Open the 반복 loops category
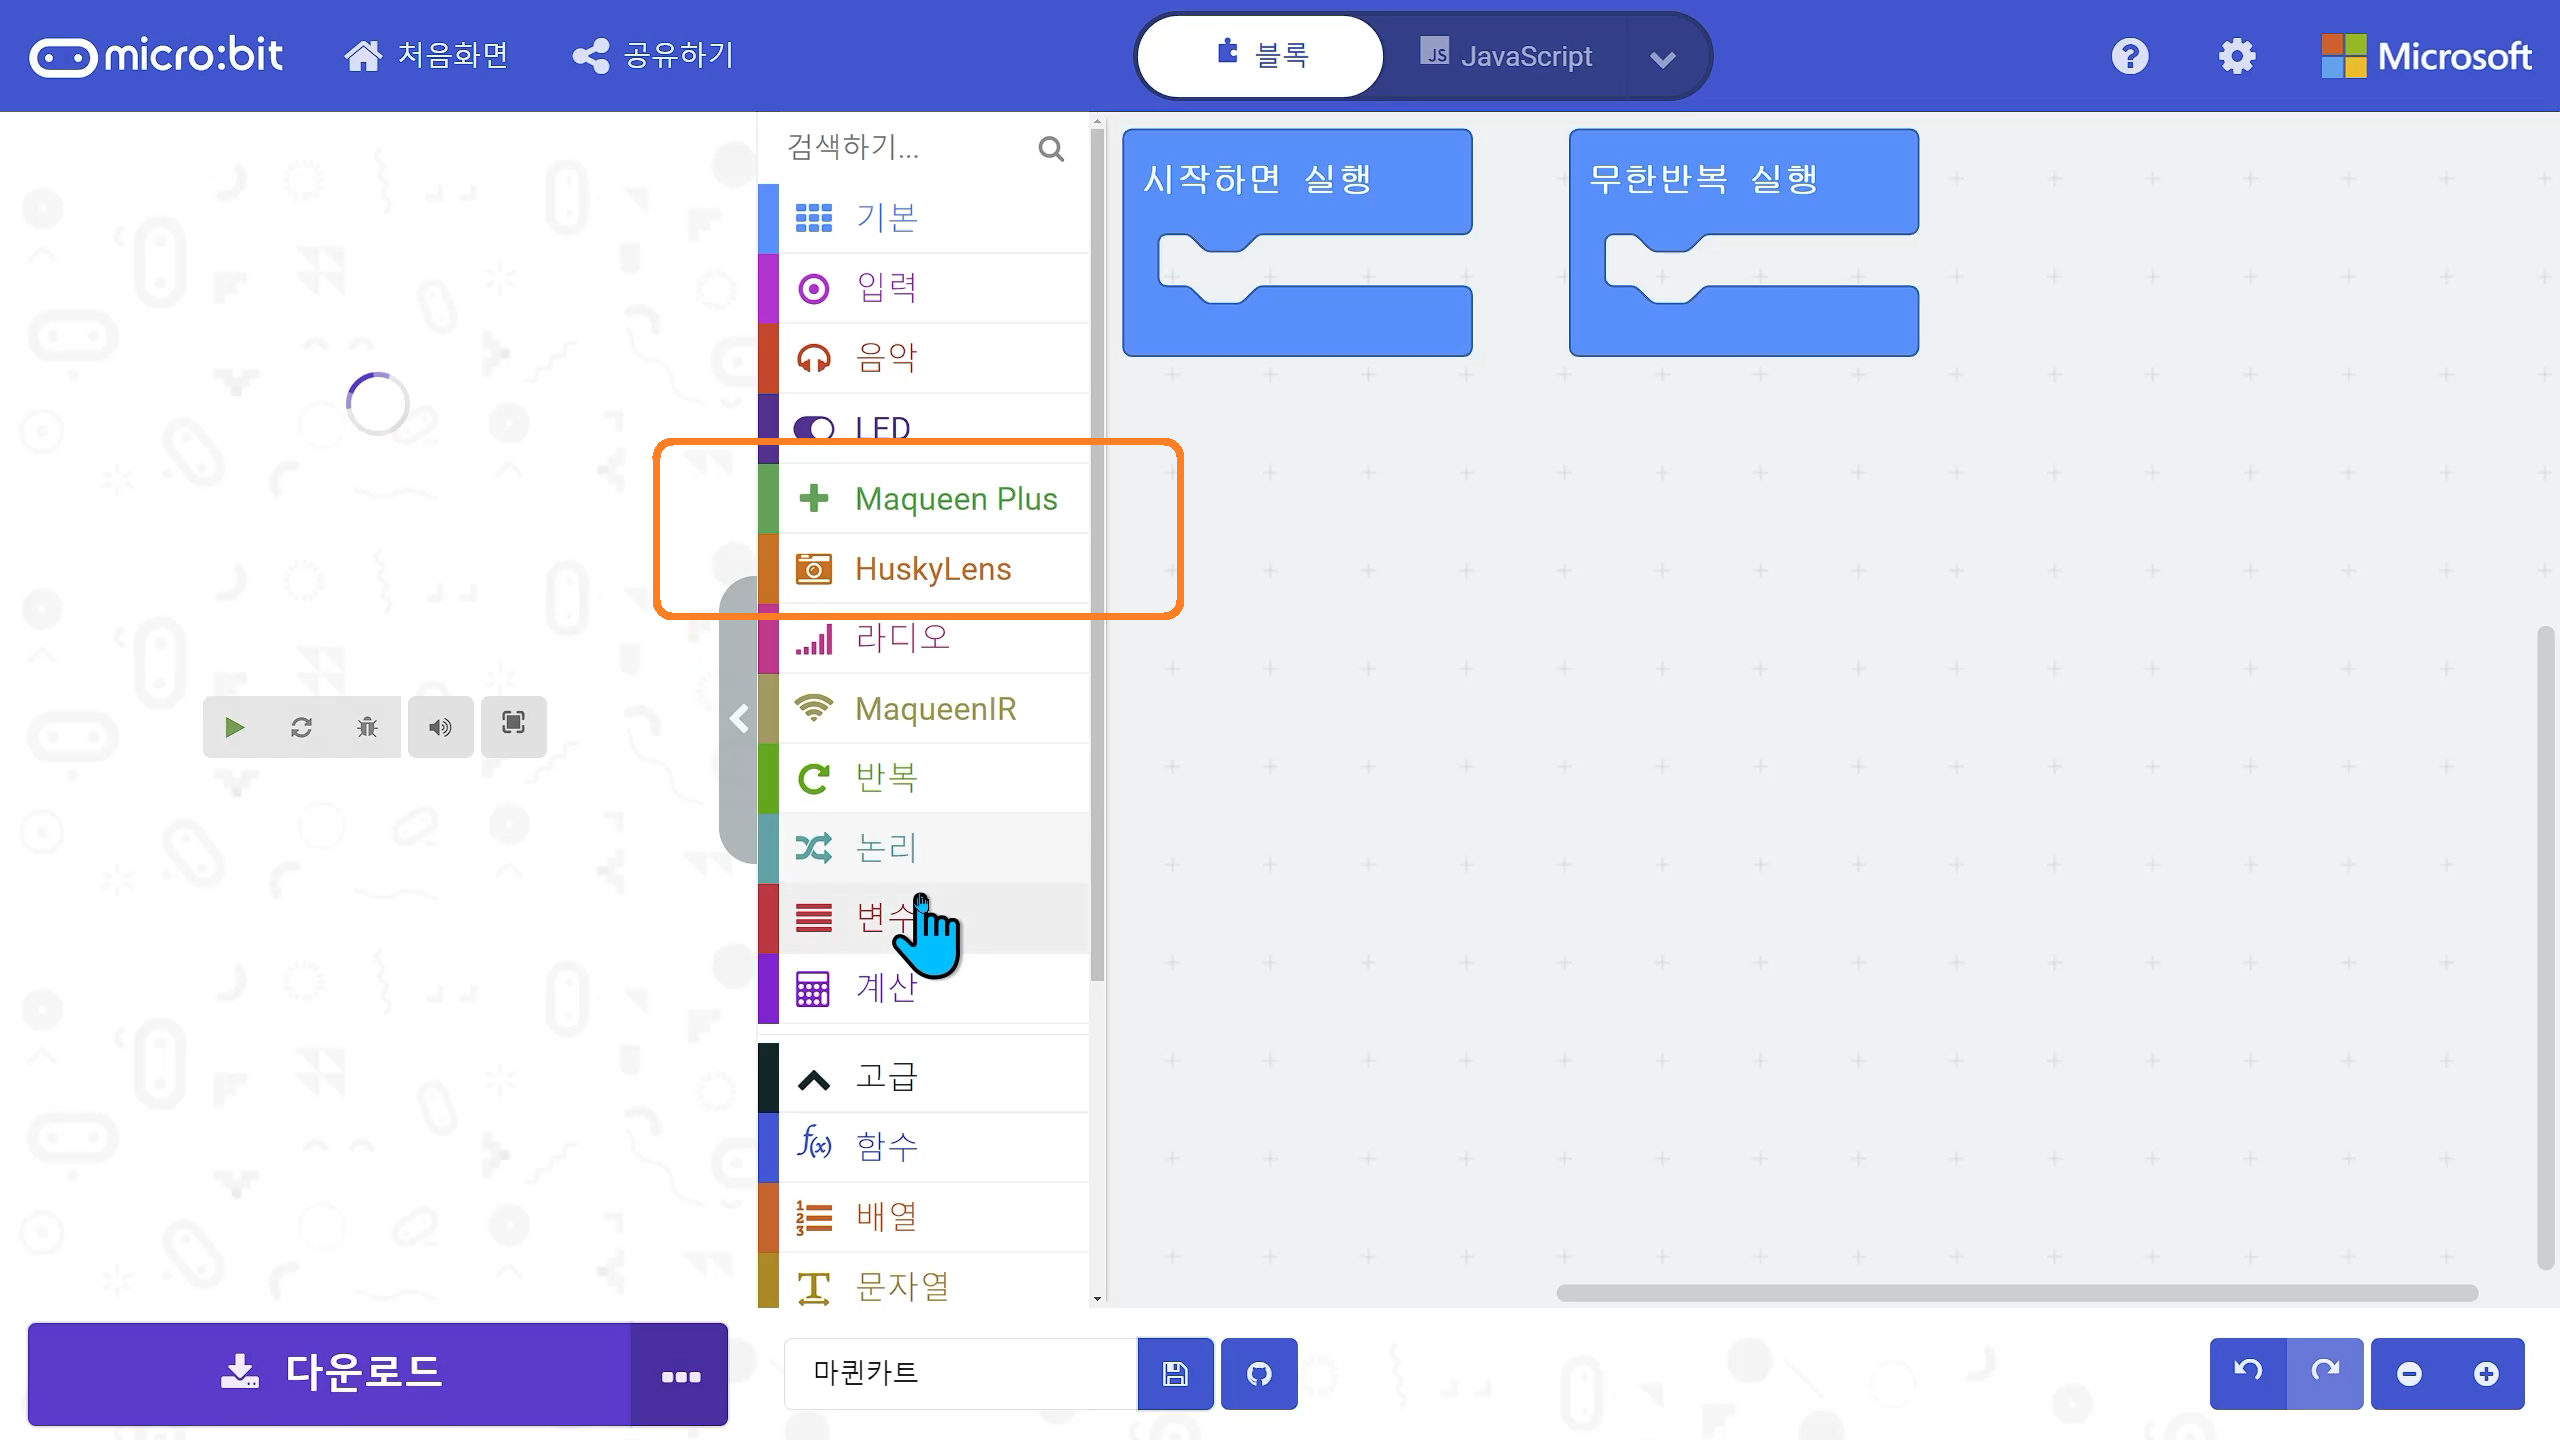Viewport: 2560px width, 1440px height. point(923,778)
